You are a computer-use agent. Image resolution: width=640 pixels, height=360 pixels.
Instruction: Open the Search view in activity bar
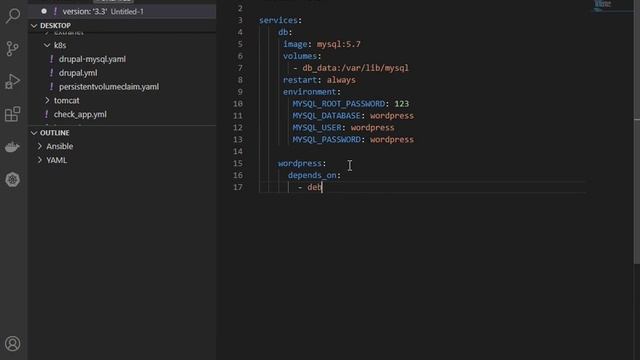[x=13, y=16]
